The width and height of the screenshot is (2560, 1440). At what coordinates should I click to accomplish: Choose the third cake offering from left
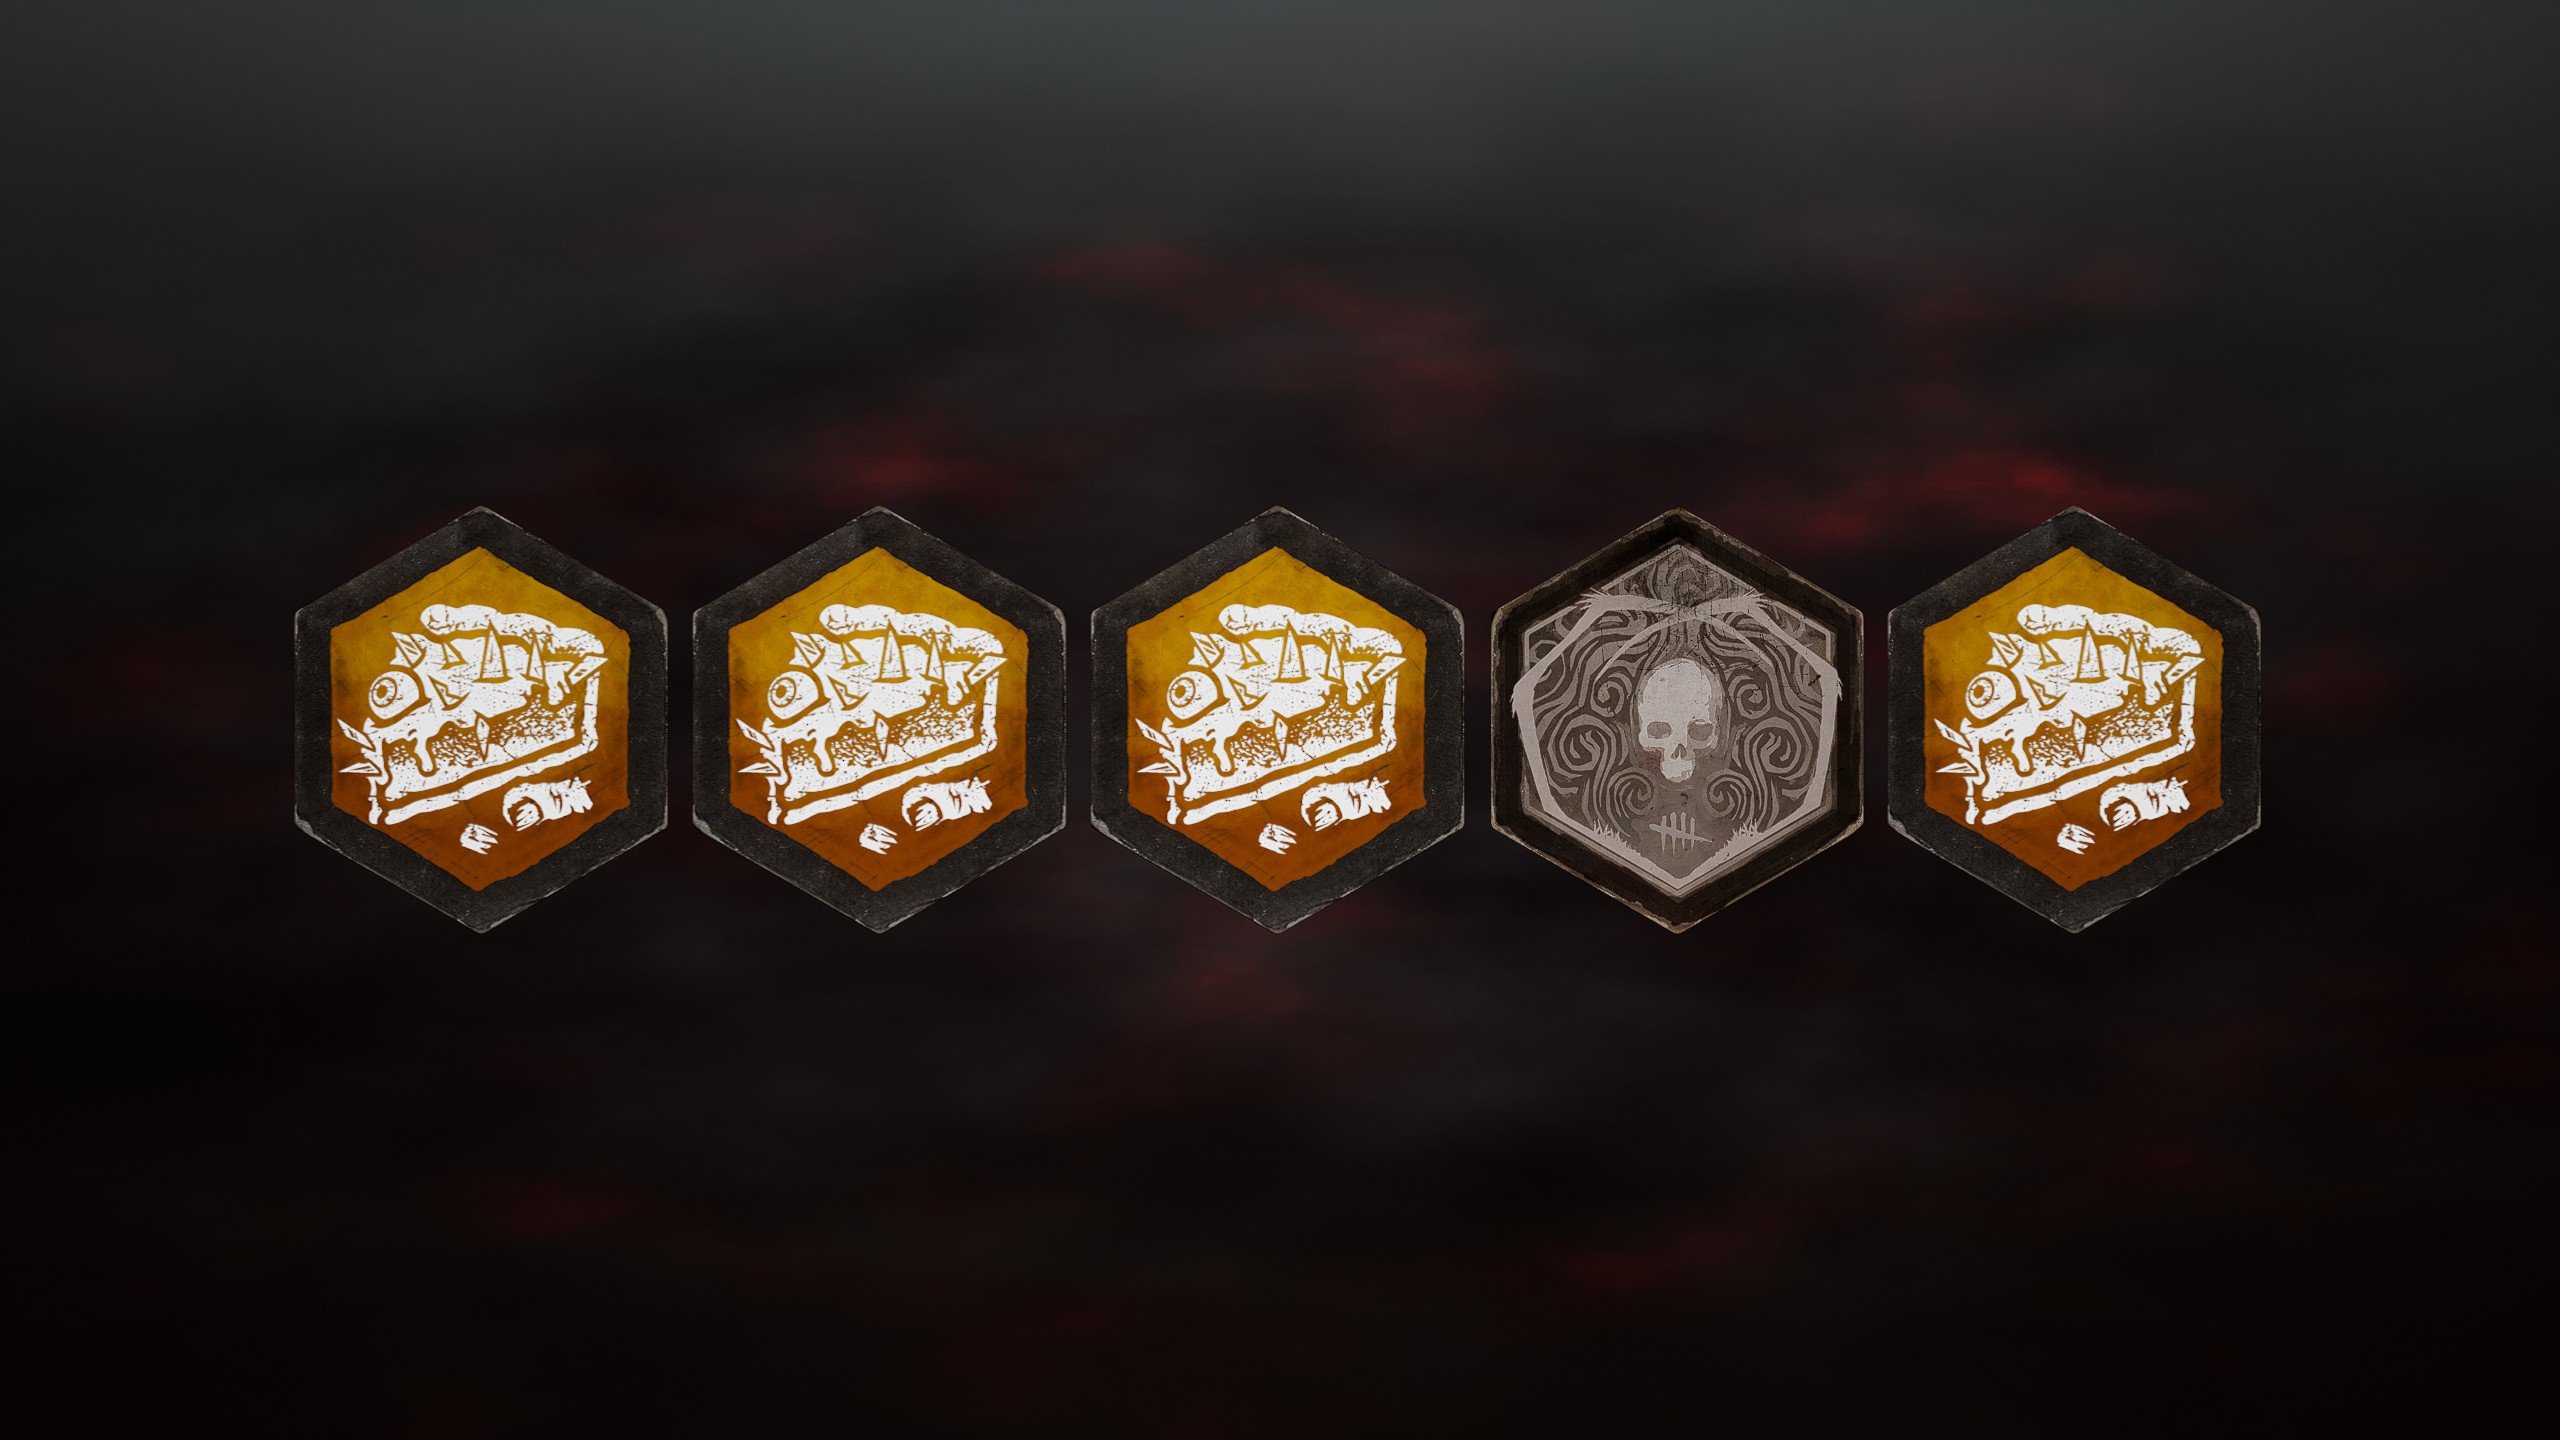1277,720
